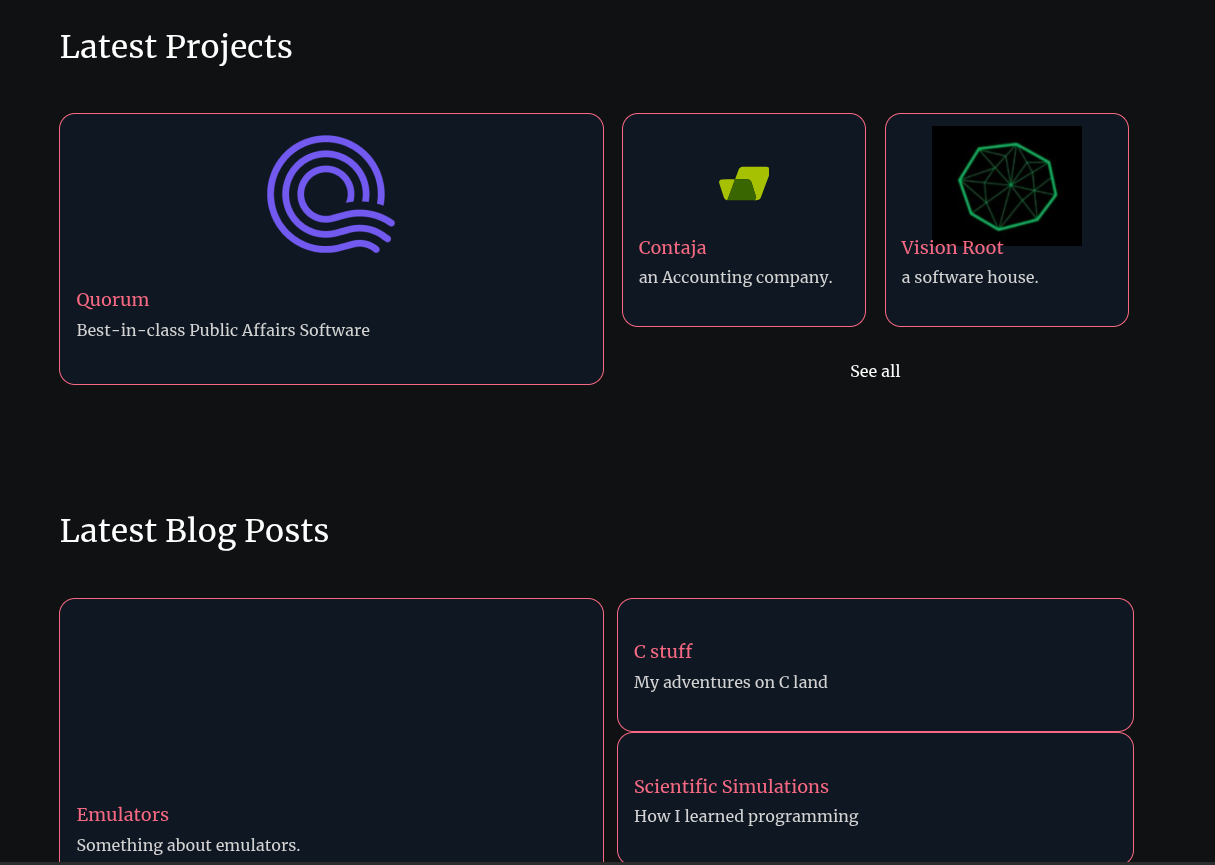Click the Latest Blog Posts heading
The width and height of the screenshot is (1215, 865).
click(x=194, y=531)
